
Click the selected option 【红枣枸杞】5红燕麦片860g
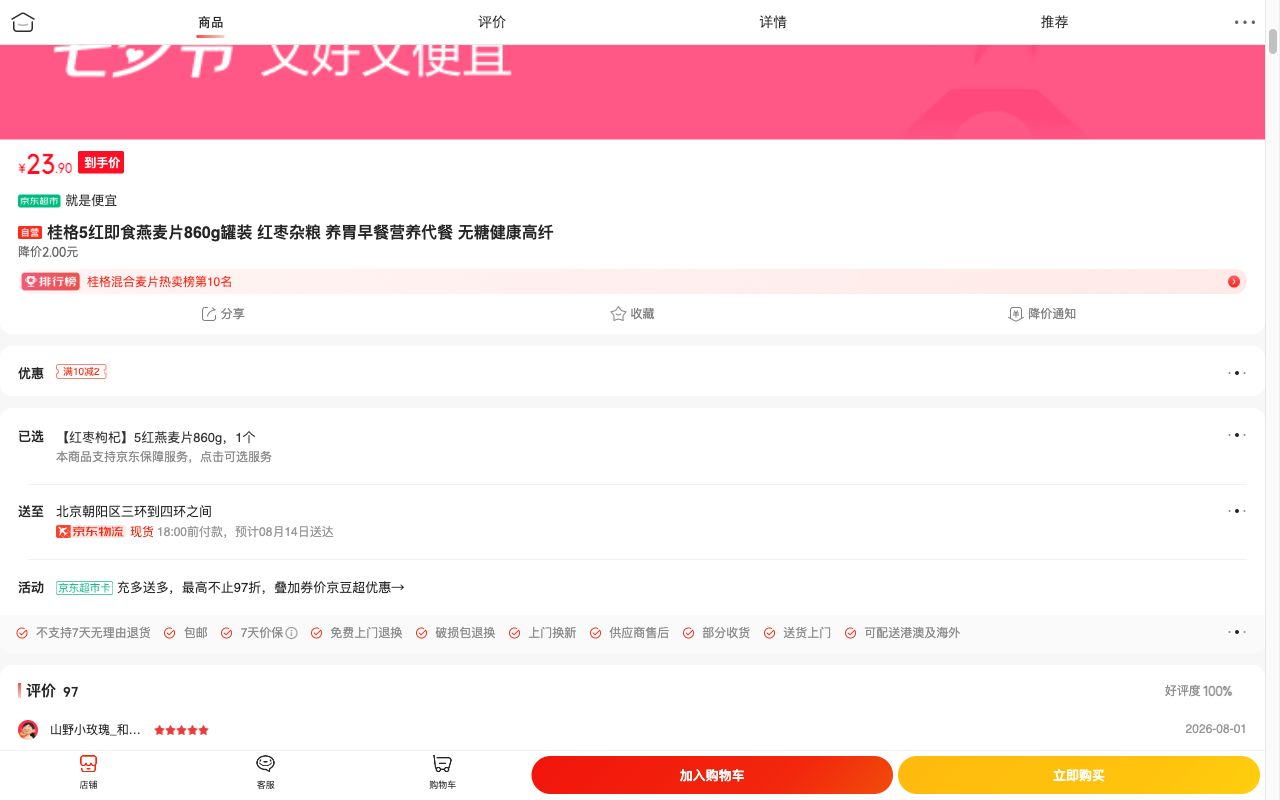point(156,437)
